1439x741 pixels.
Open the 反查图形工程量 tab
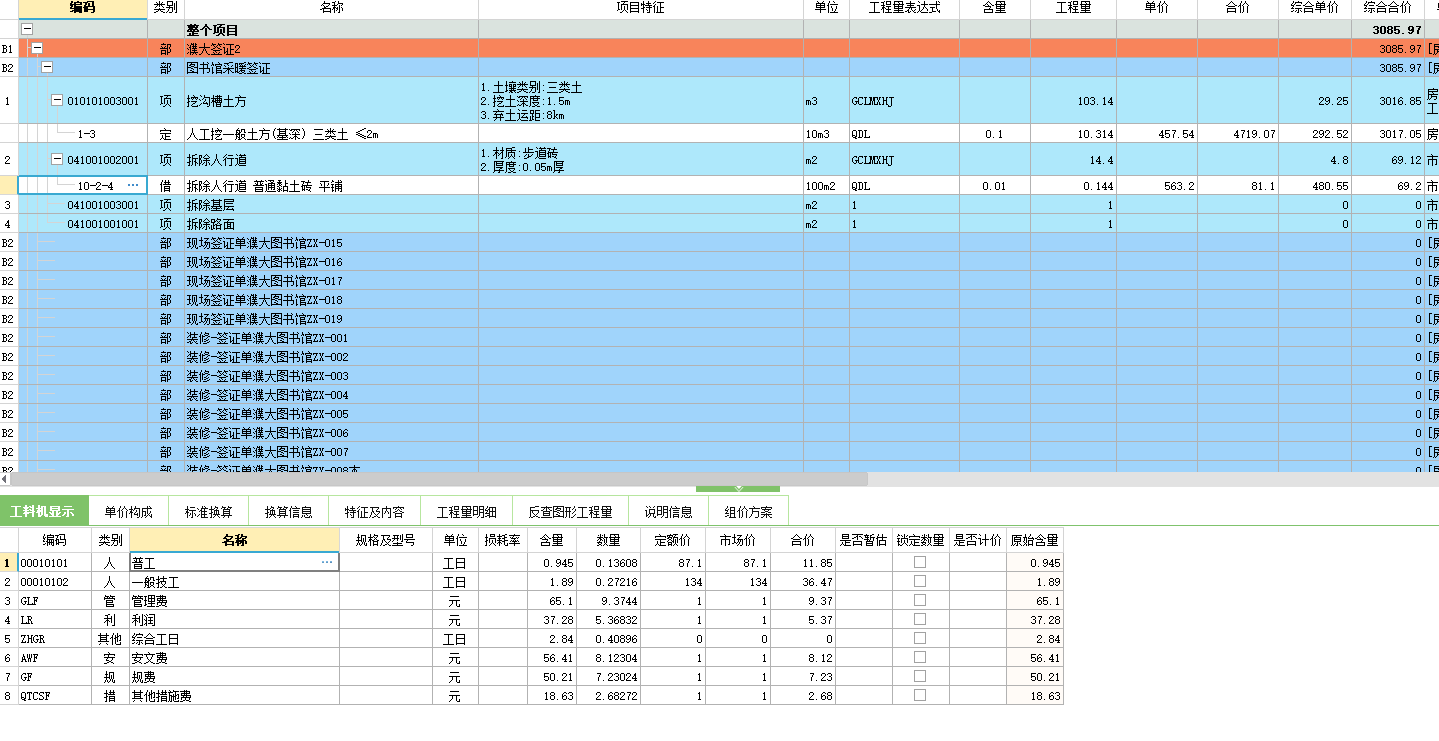click(x=570, y=511)
